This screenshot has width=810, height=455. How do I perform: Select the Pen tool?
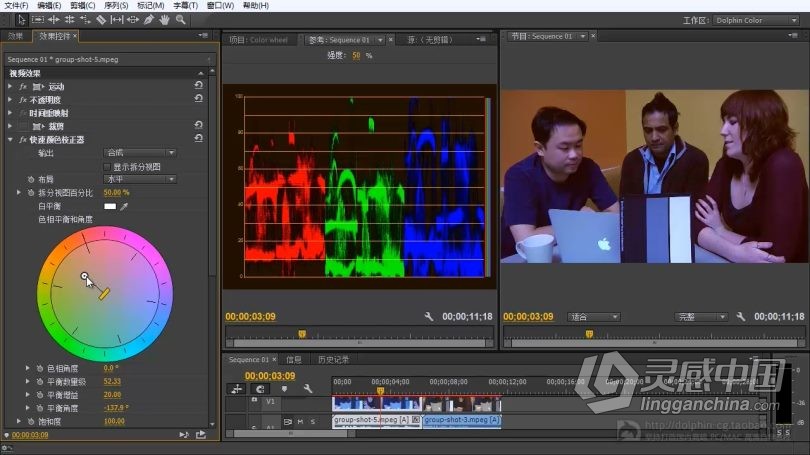click(x=149, y=20)
